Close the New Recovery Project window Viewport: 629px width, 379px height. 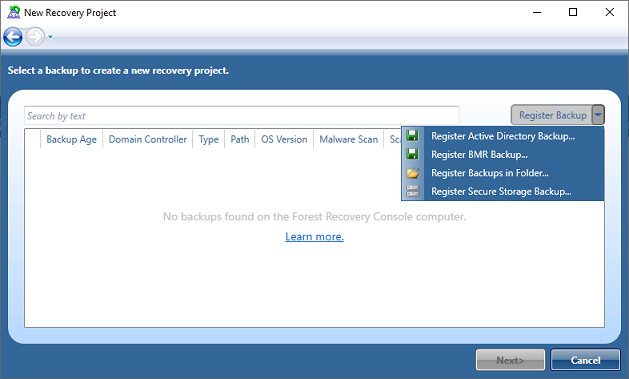point(609,12)
